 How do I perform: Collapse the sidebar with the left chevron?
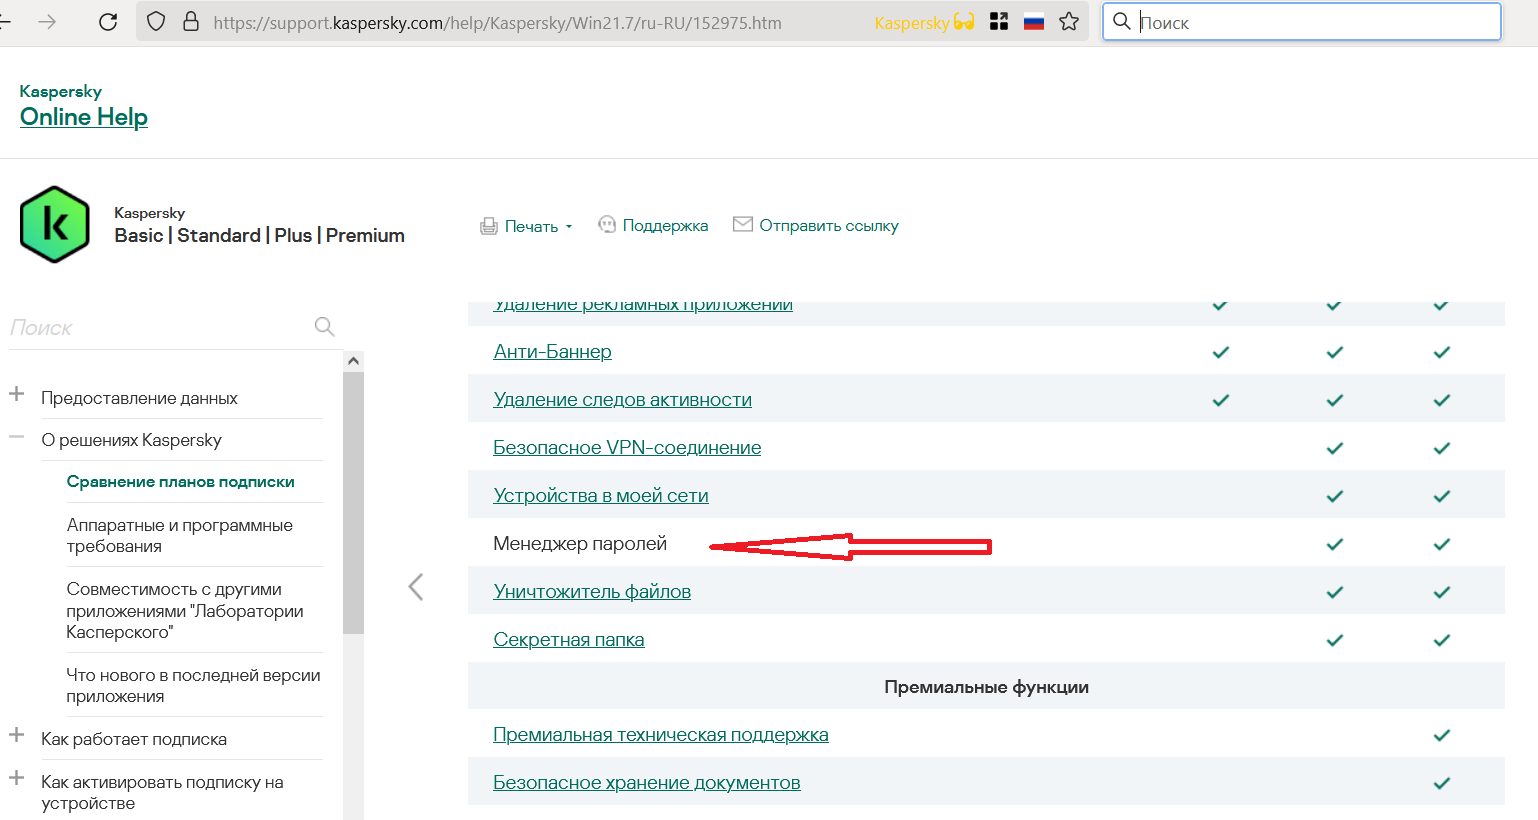point(416,587)
